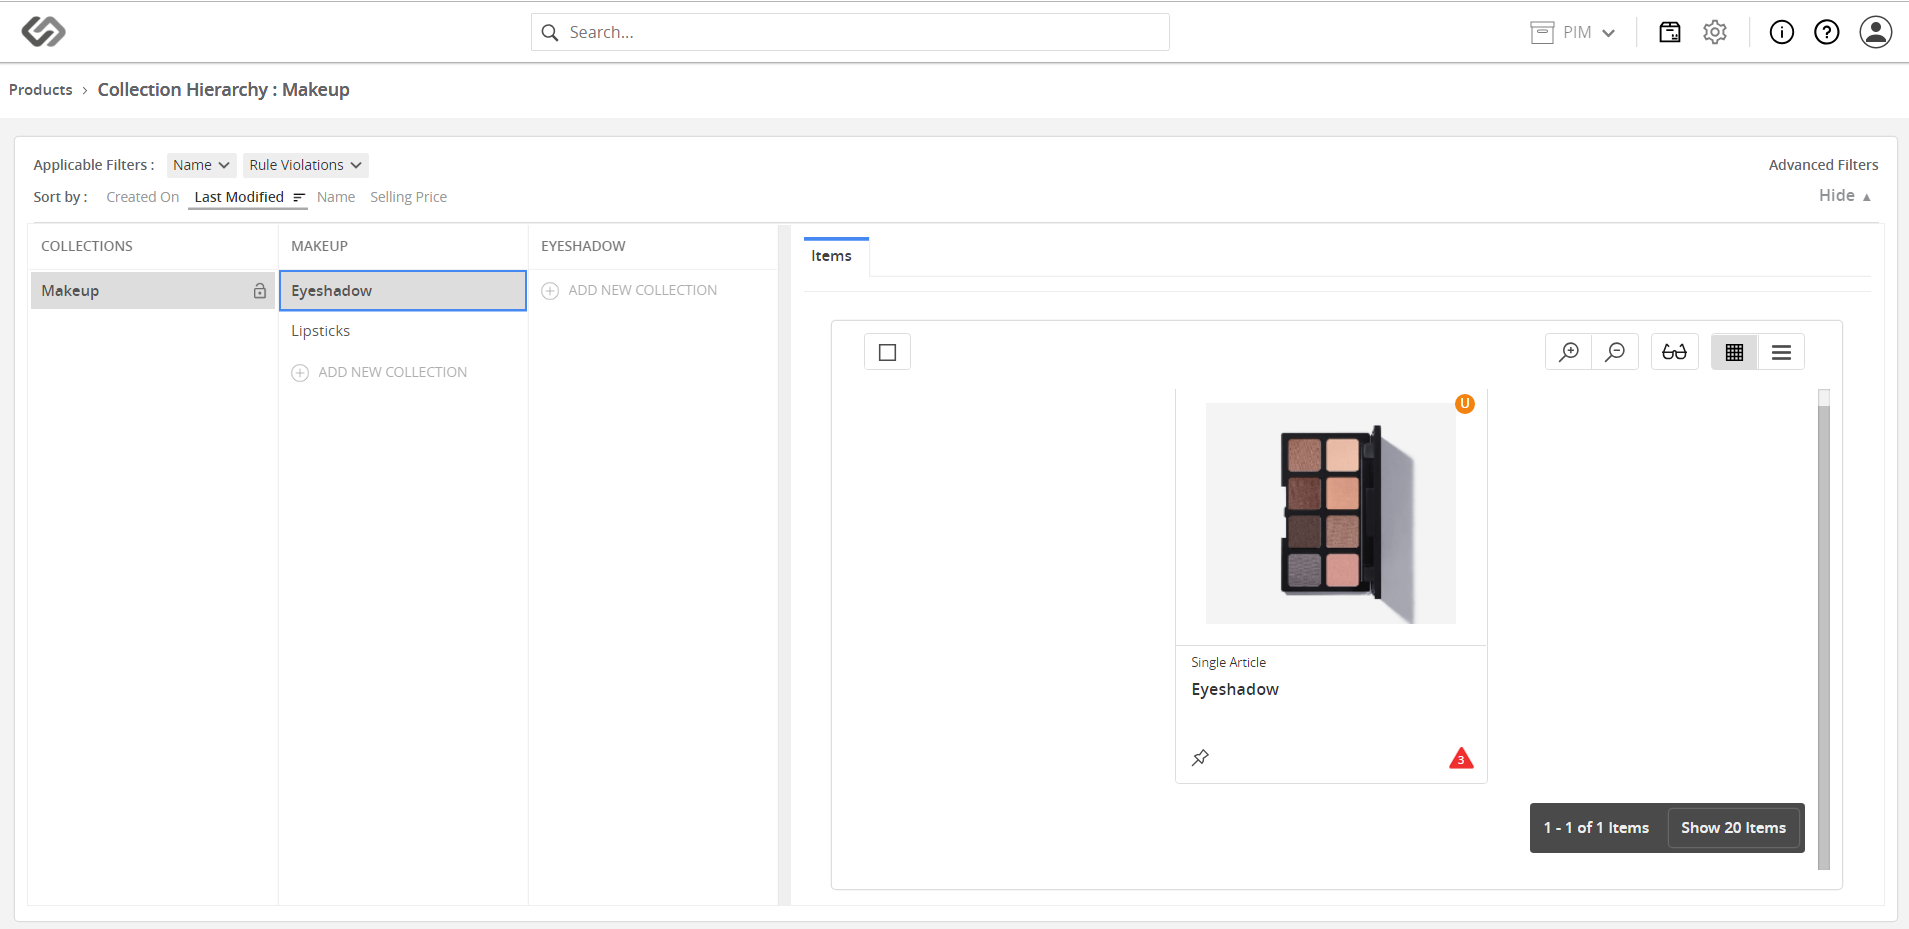Click the items panel vertical scrollbar
Screen dimensions: 1909x929
1824,630
